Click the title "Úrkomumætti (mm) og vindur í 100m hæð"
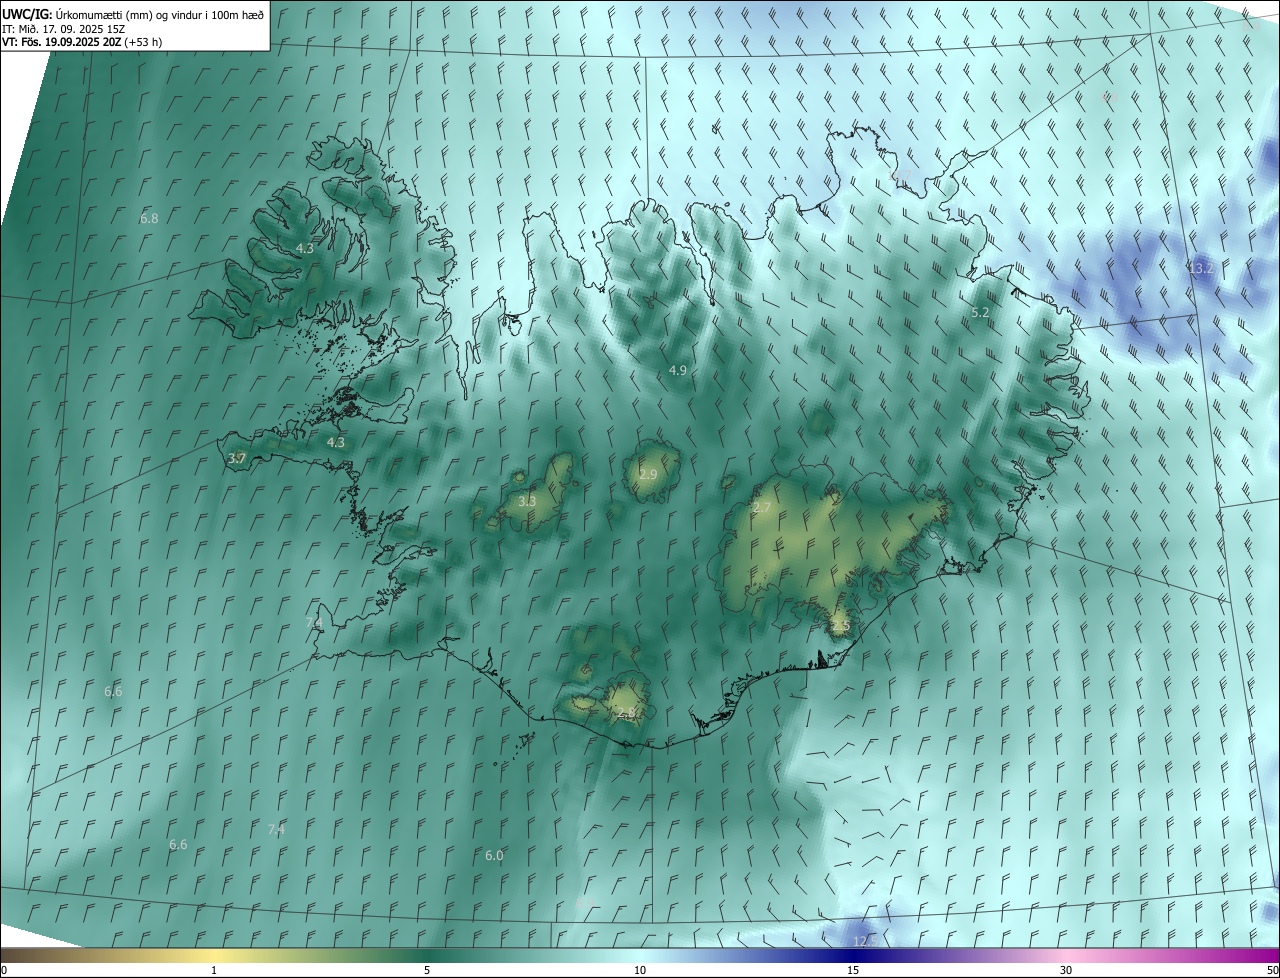1280x978 pixels. (x=159, y=15)
